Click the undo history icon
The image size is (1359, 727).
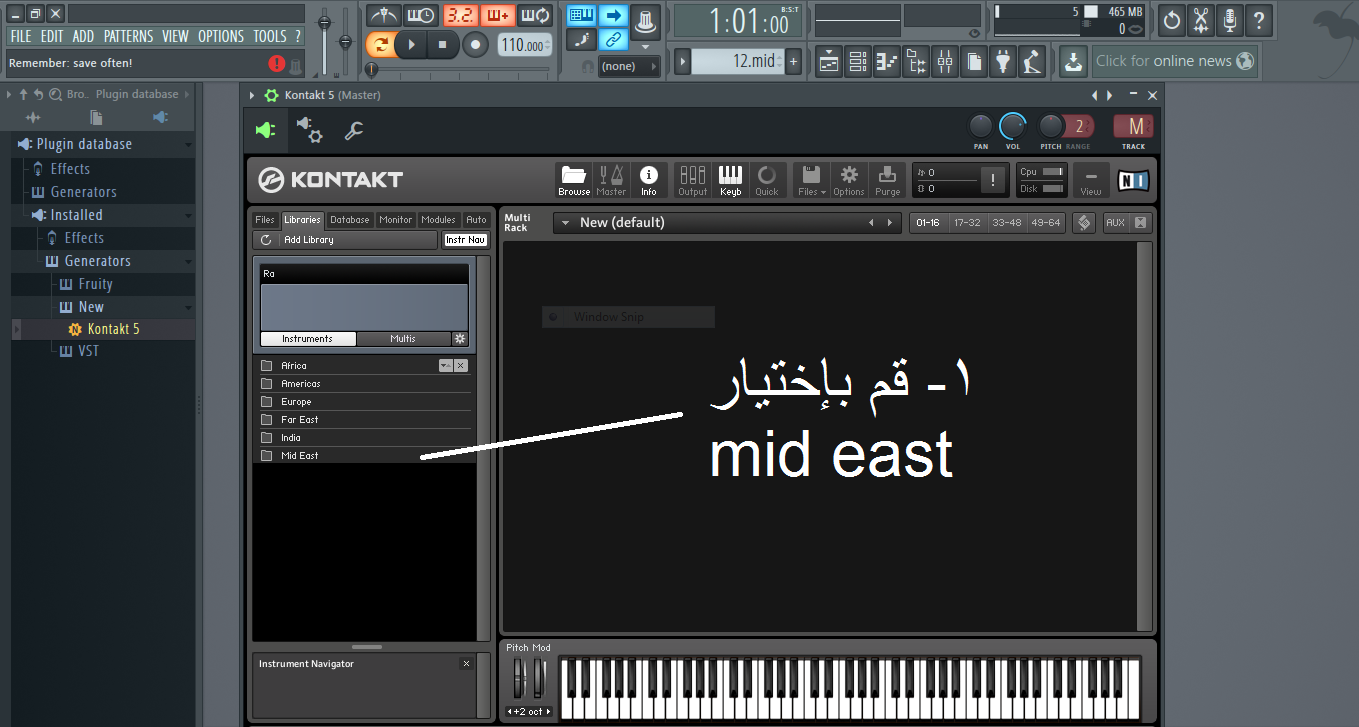click(1172, 18)
